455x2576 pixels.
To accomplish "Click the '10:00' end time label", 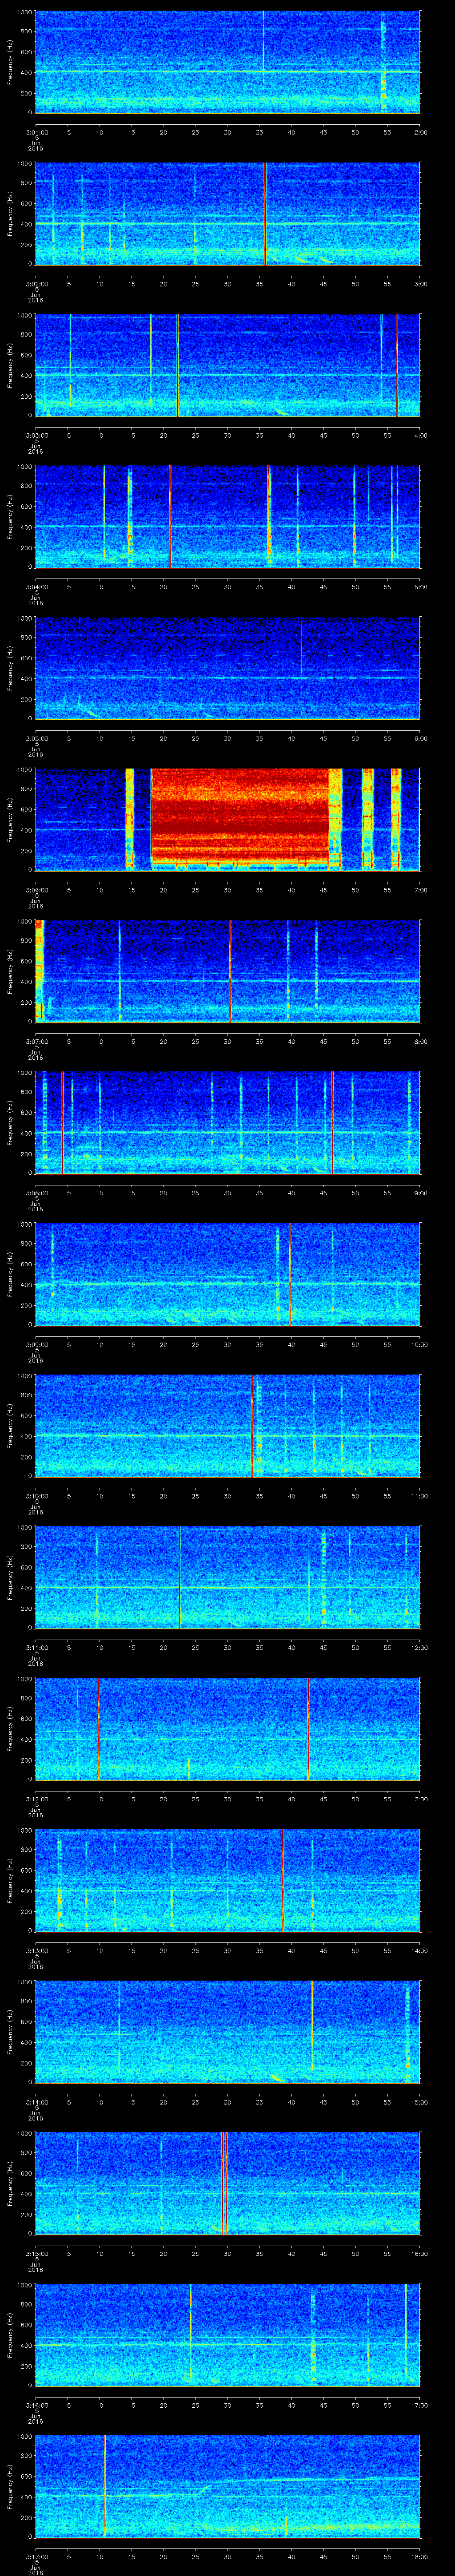I will 419,1344.
